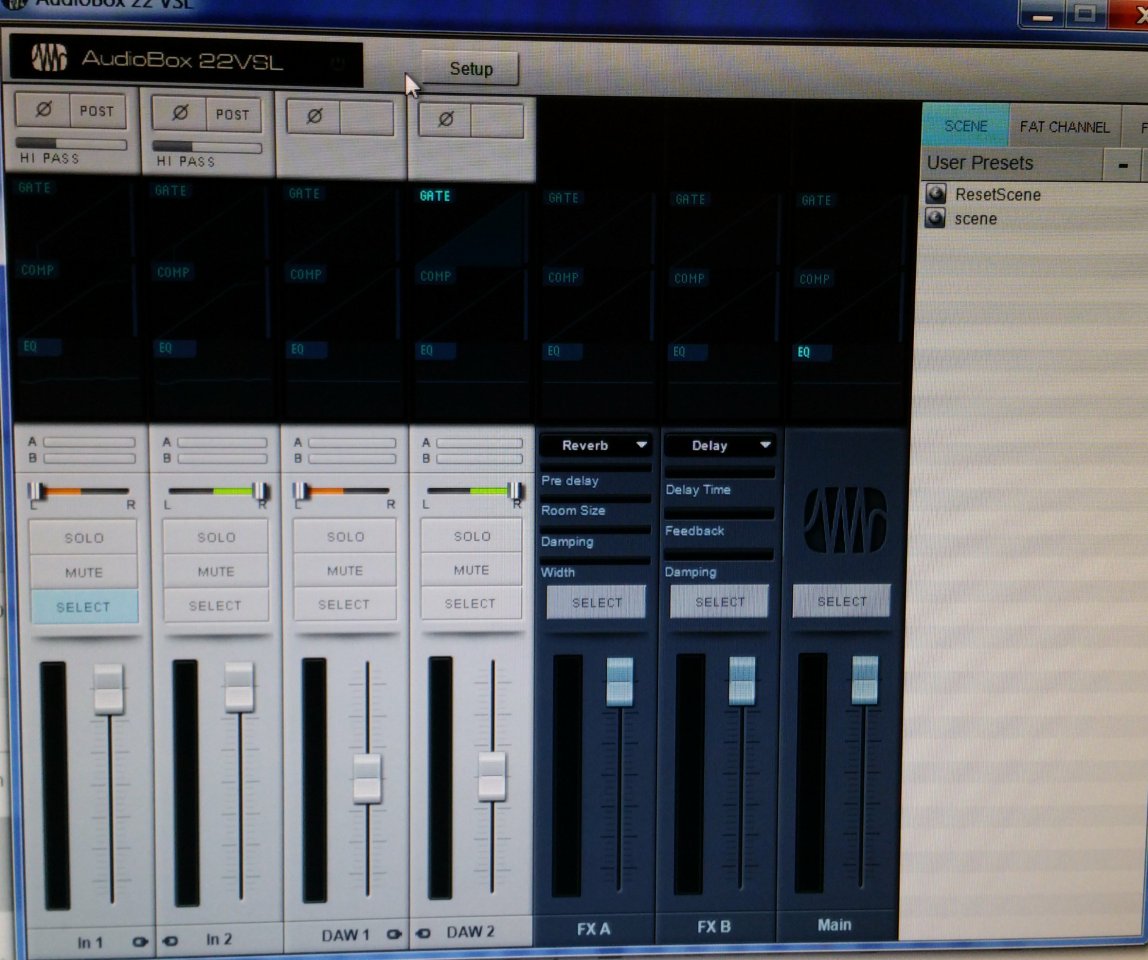Select the FX B channel

point(720,601)
